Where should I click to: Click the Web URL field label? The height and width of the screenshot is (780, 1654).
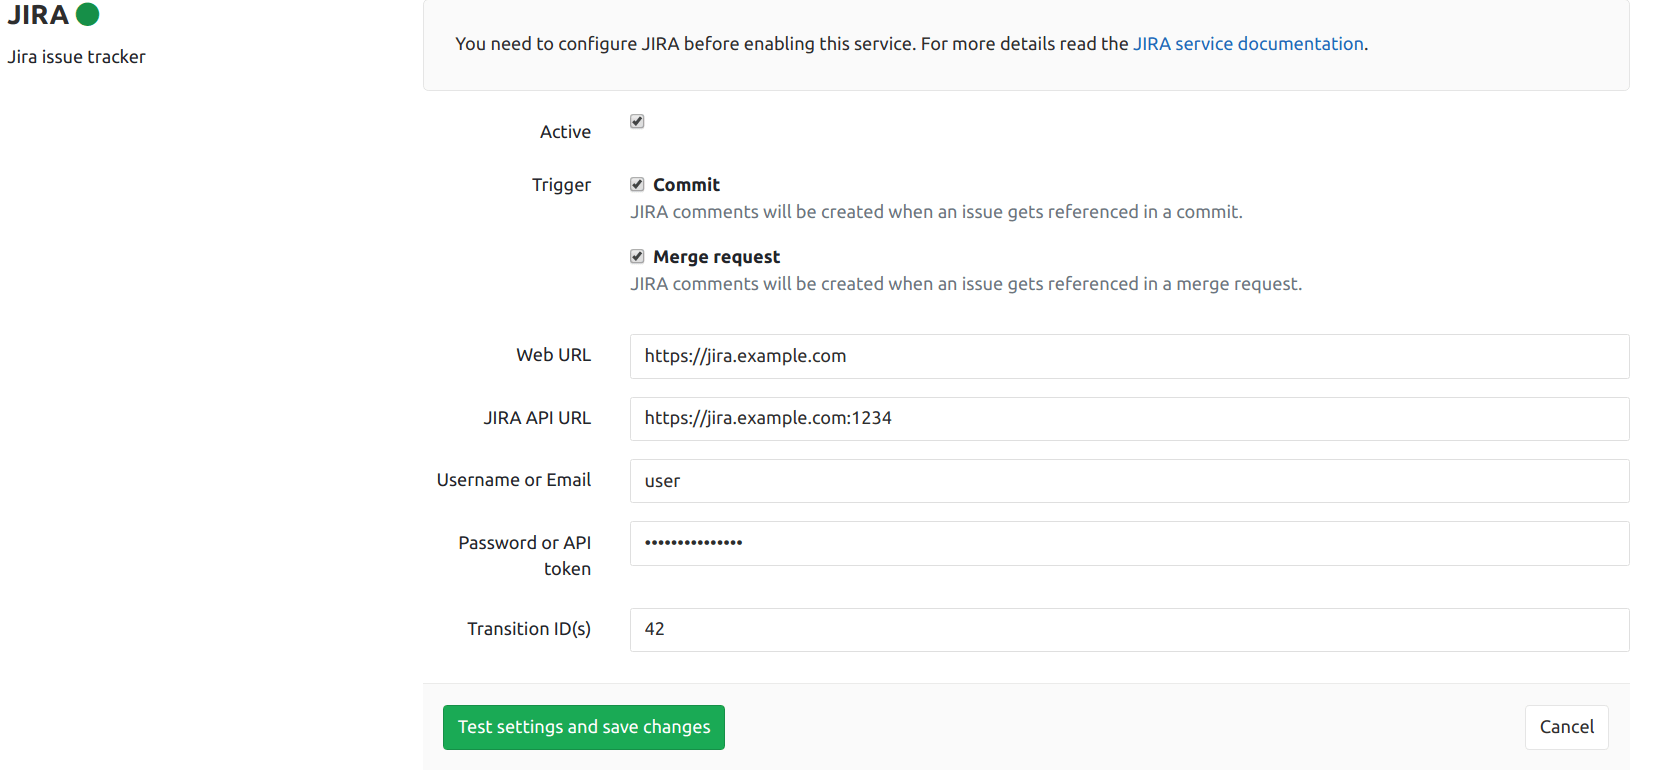pyautogui.click(x=553, y=354)
